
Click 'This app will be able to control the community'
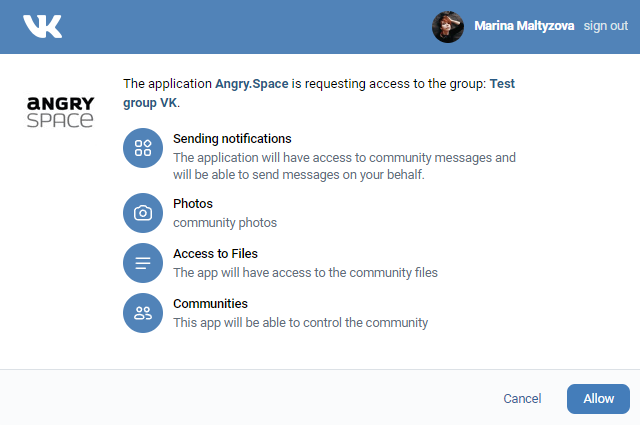pos(300,323)
